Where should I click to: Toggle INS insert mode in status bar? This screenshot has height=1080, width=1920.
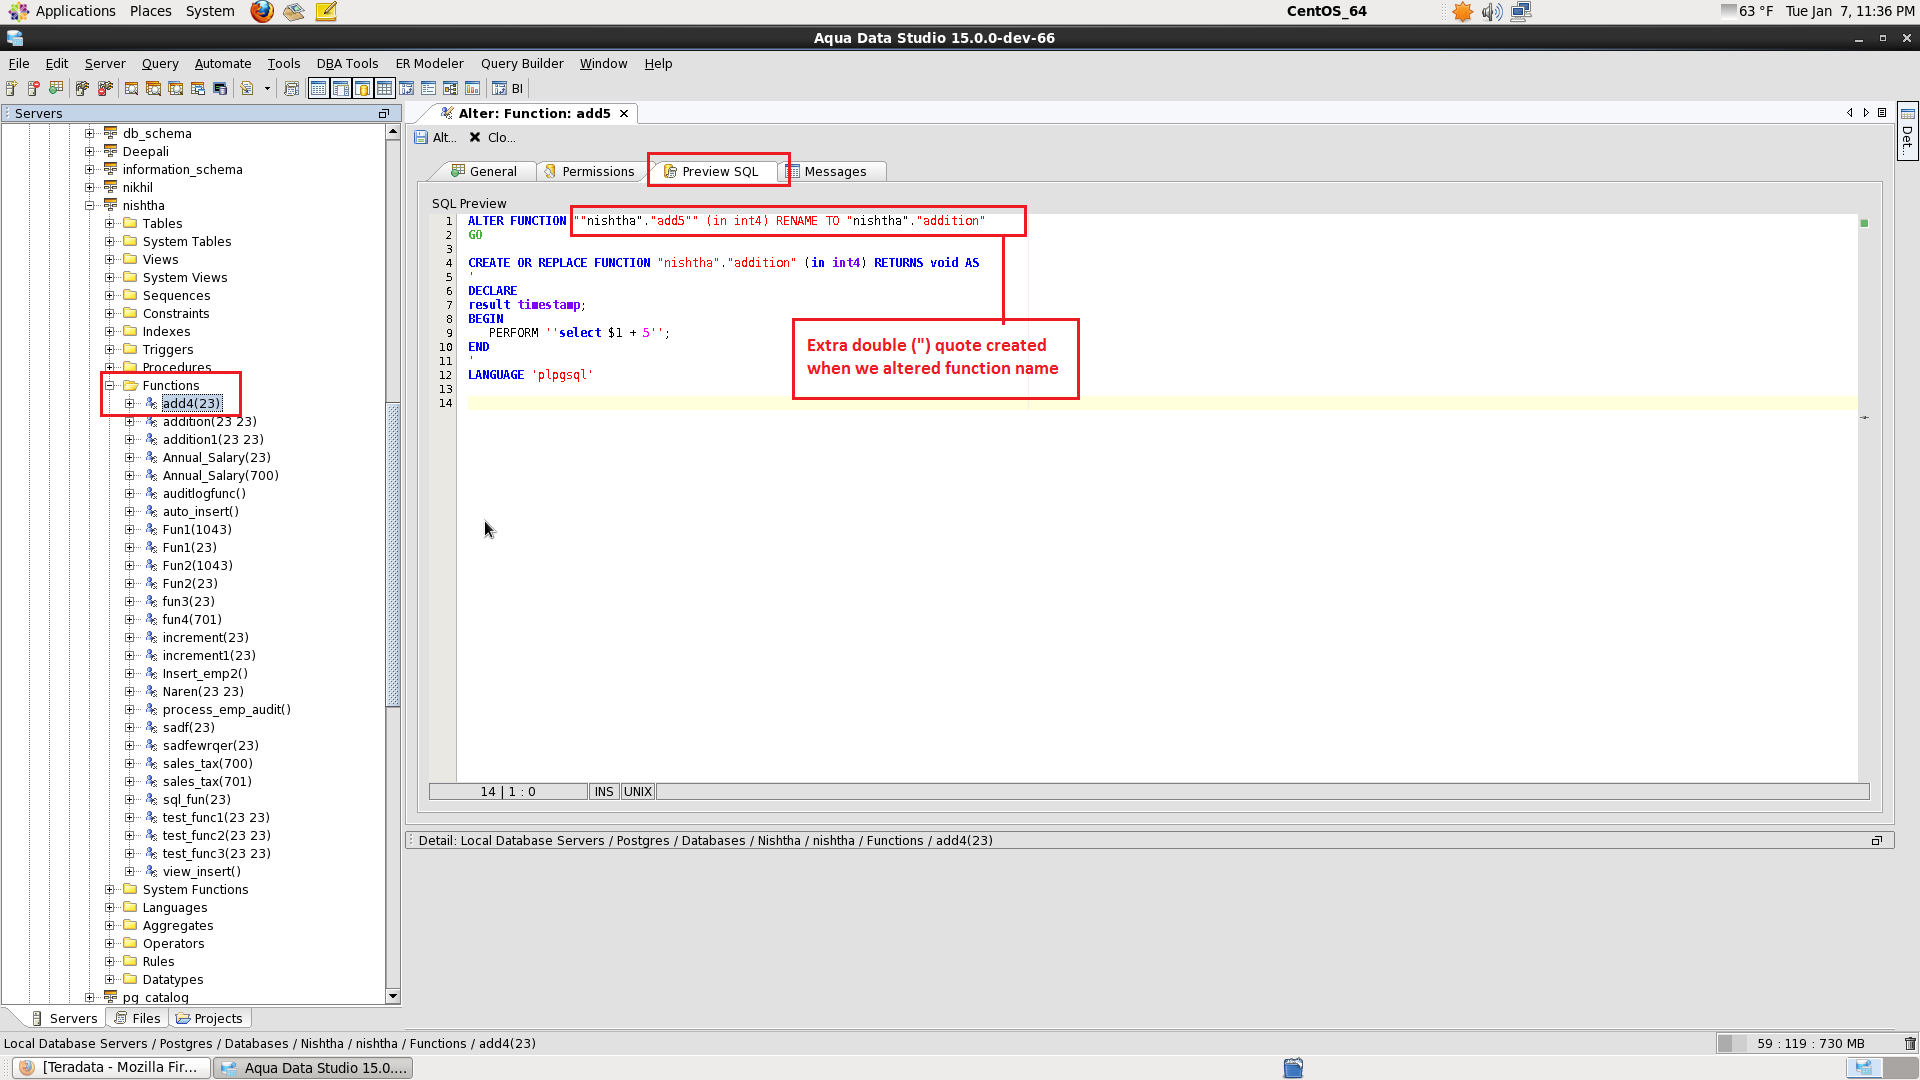(x=604, y=792)
